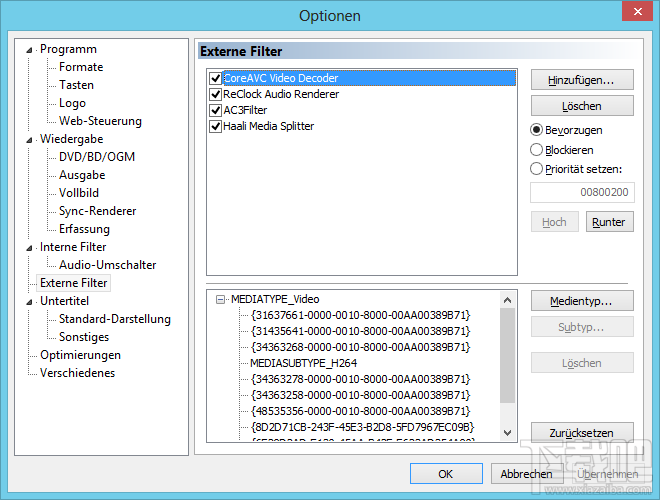Select GUID {48535356-0000-0010-8000-00AA00389B71}
This screenshot has height=500, width=660.
coord(360,411)
